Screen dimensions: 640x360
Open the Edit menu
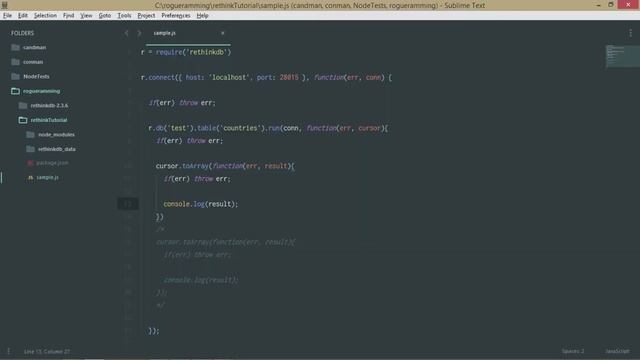point(22,16)
